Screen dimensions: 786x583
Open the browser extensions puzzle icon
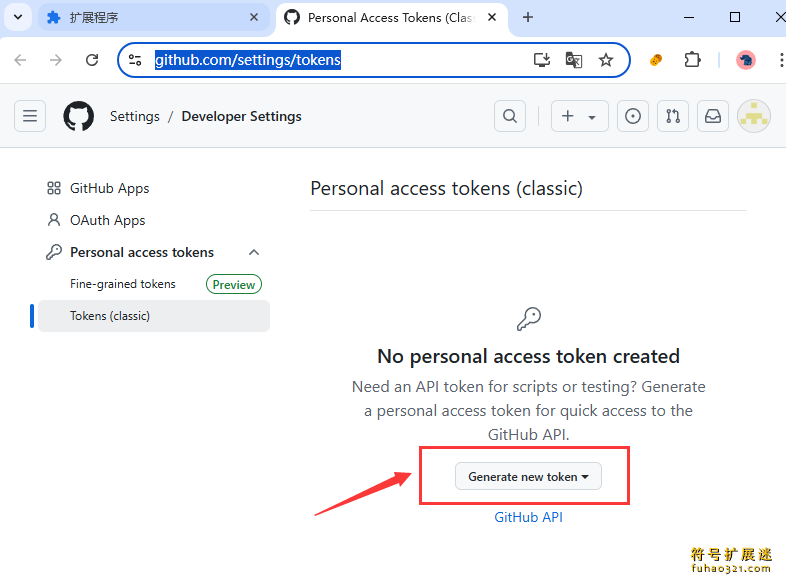tap(692, 60)
